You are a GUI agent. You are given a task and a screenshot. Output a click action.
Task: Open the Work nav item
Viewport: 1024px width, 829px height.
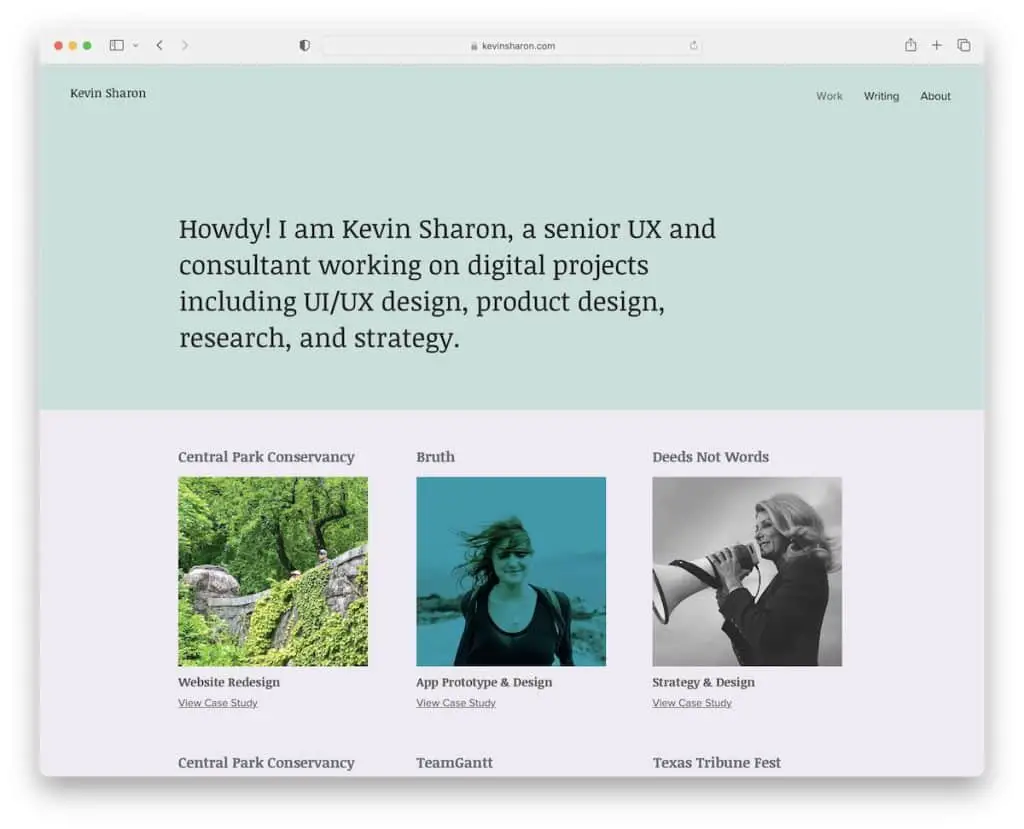pyautogui.click(x=829, y=96)
